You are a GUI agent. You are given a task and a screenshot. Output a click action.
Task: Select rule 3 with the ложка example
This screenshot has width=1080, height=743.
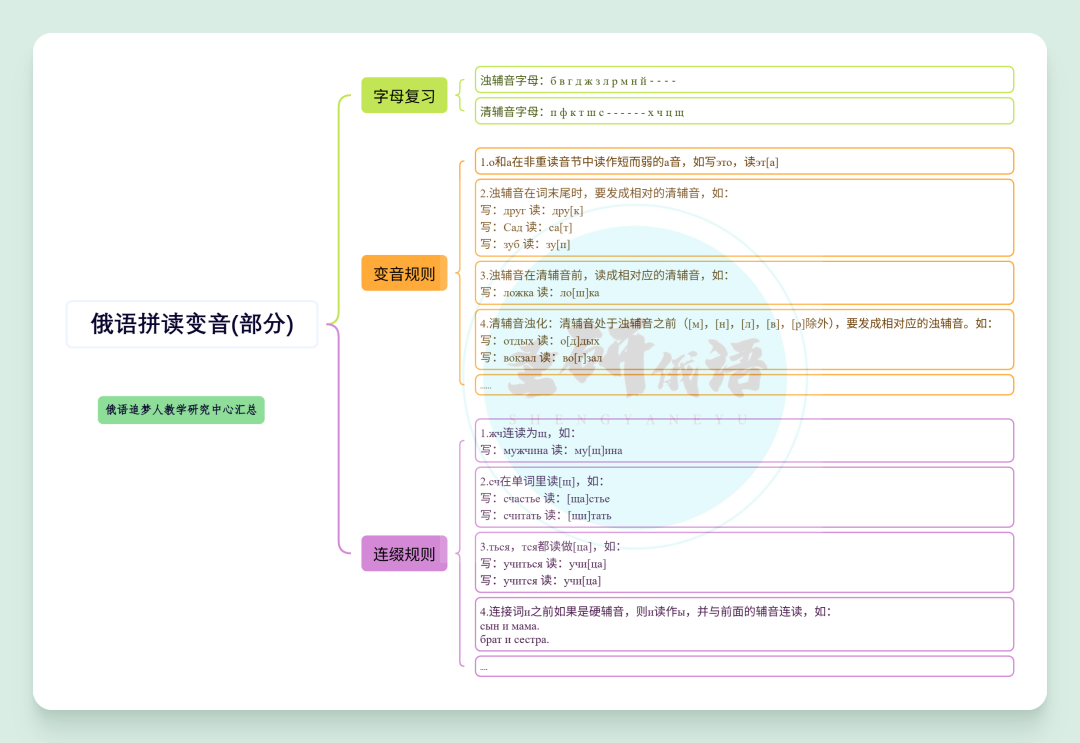tap(744, 283)
